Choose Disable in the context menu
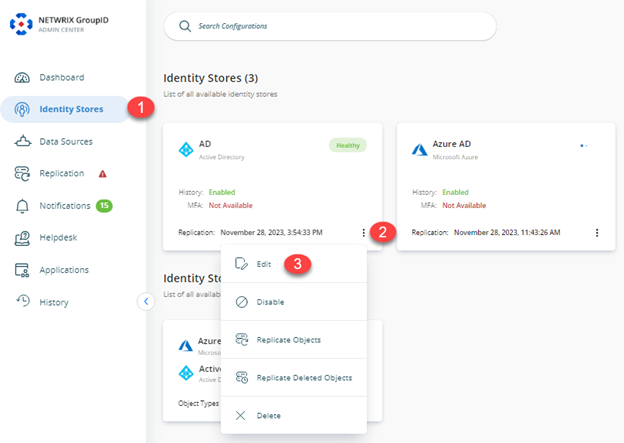The width and height of the screenshot is (624, 443). (x=269, y=302)
